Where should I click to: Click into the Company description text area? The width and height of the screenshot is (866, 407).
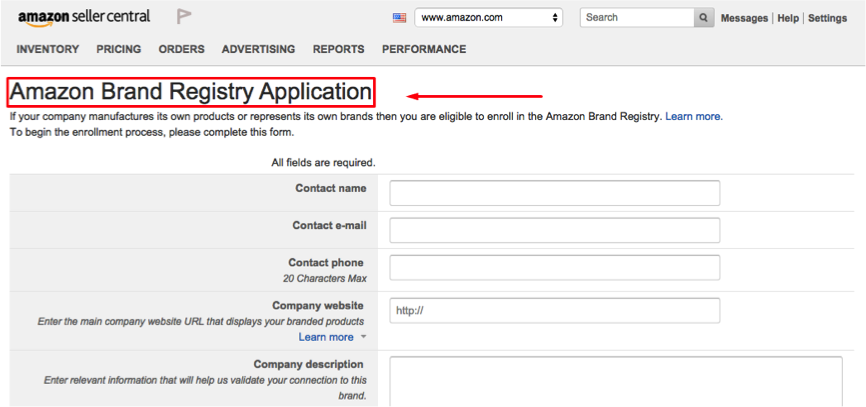tap(616, 382)
